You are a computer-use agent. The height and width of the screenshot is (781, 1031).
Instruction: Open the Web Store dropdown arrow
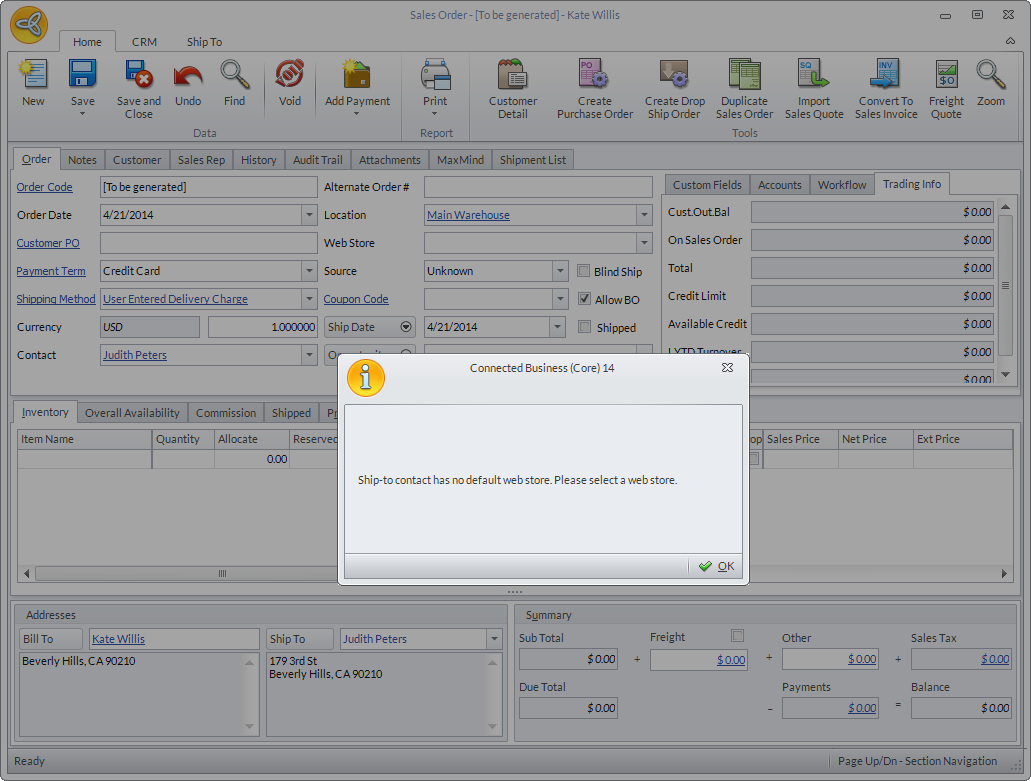tap(644, 243)
